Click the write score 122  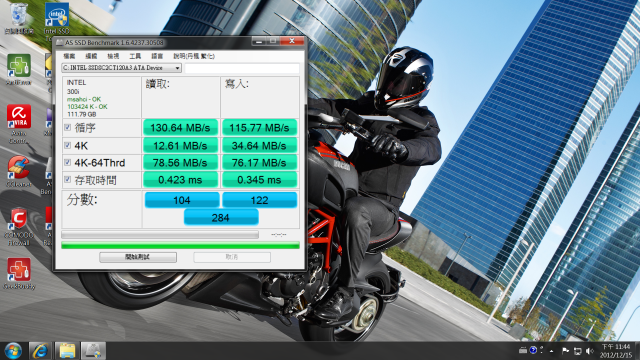tap(260, 200)
